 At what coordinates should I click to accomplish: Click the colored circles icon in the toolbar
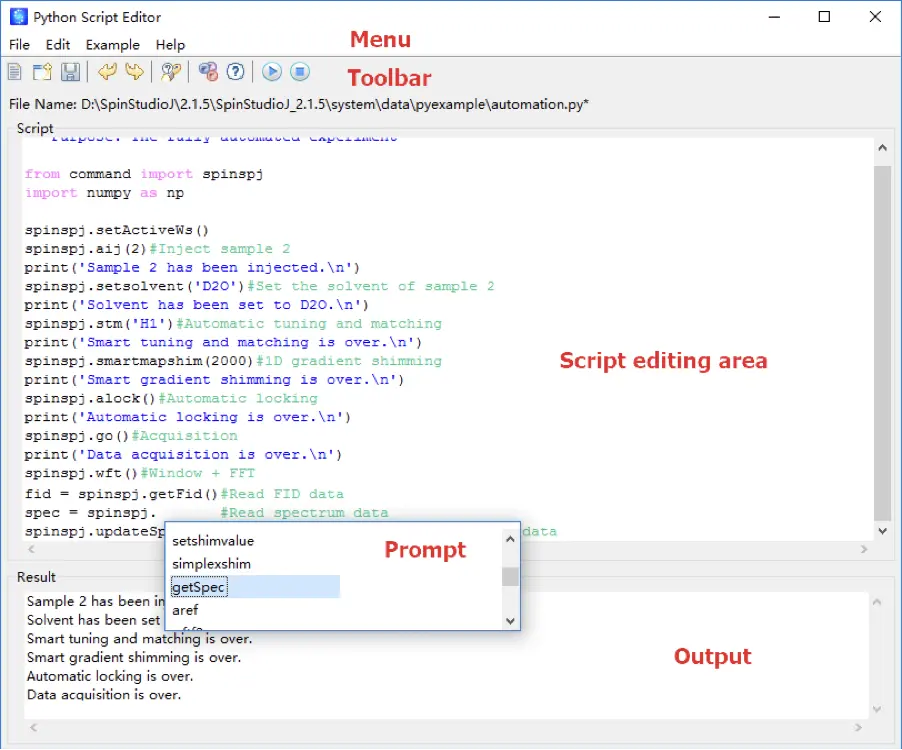click(x=208, y=71)
